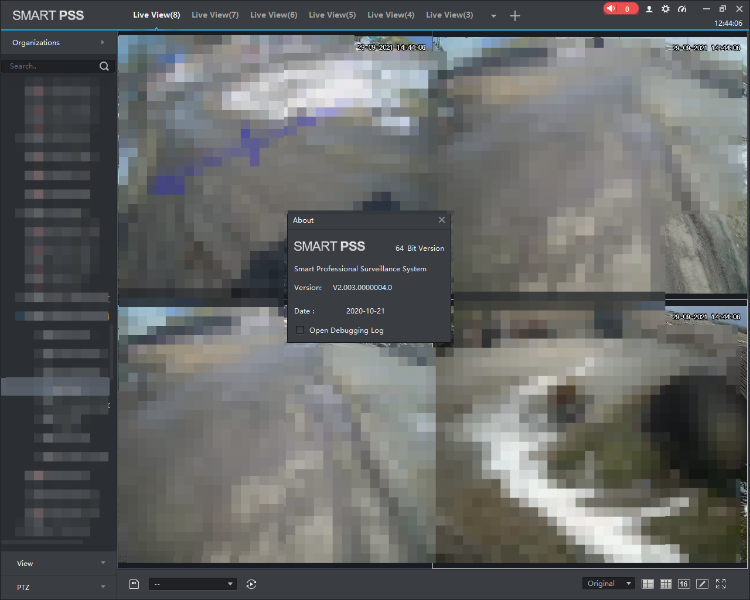Enter full screen mode icon
This screenshot has height=600, width=750.
[x=721, y=584]
